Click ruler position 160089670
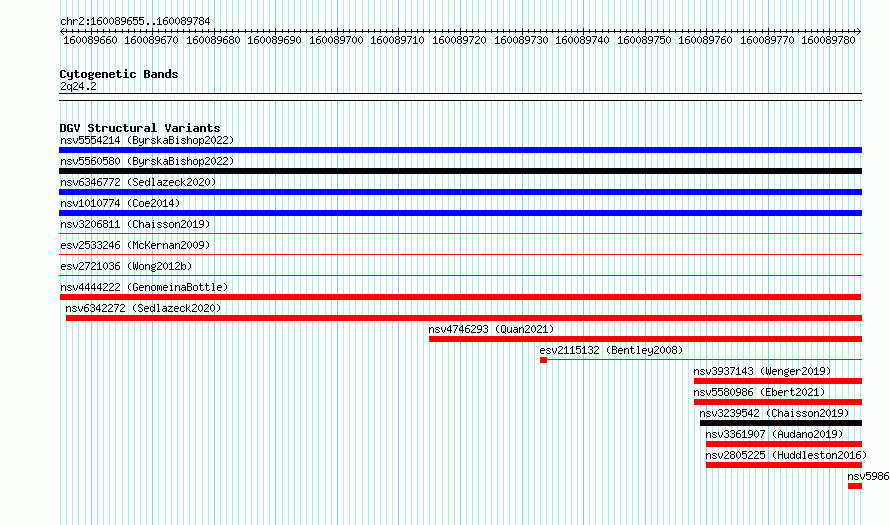 point(152,40)
